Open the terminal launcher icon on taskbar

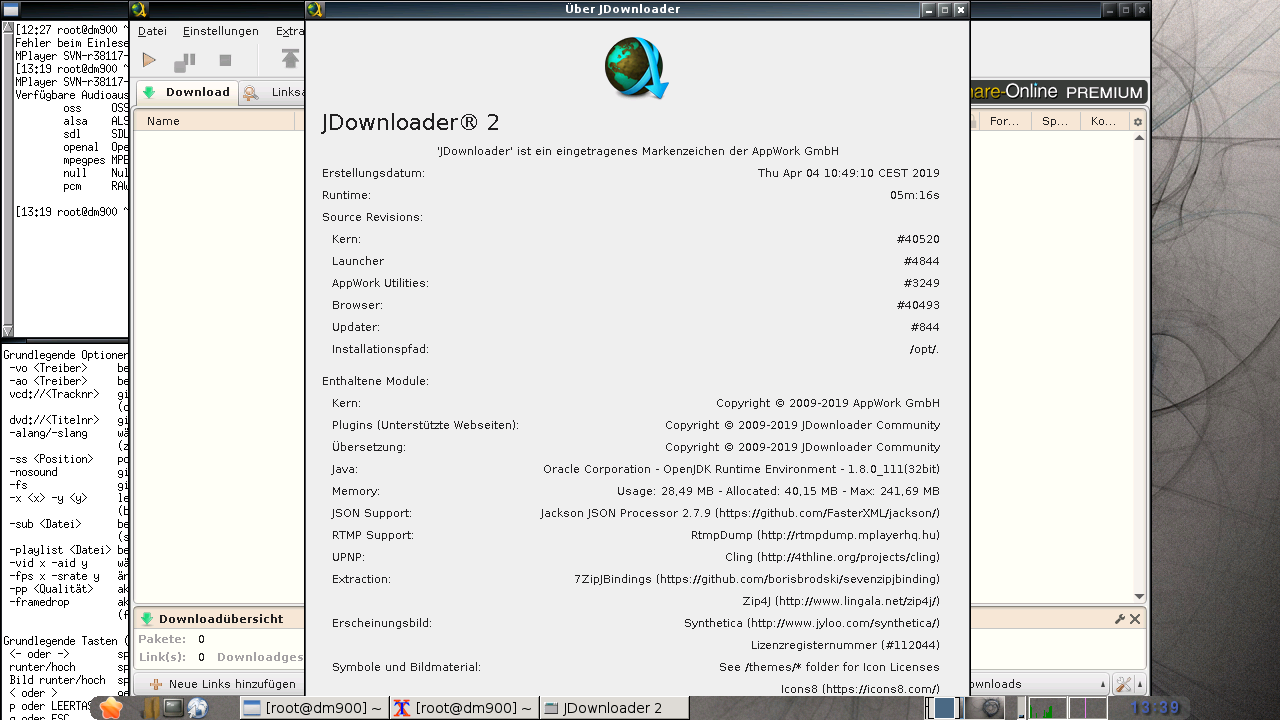(x=173, y=708)
